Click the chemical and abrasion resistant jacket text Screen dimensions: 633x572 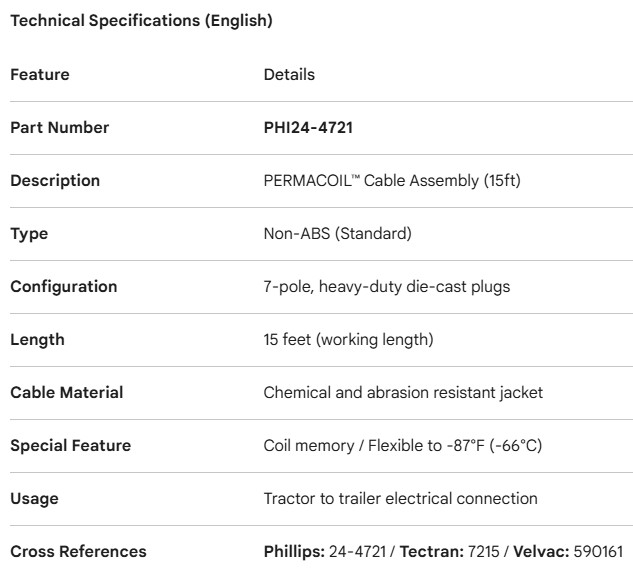pos(403,393)
